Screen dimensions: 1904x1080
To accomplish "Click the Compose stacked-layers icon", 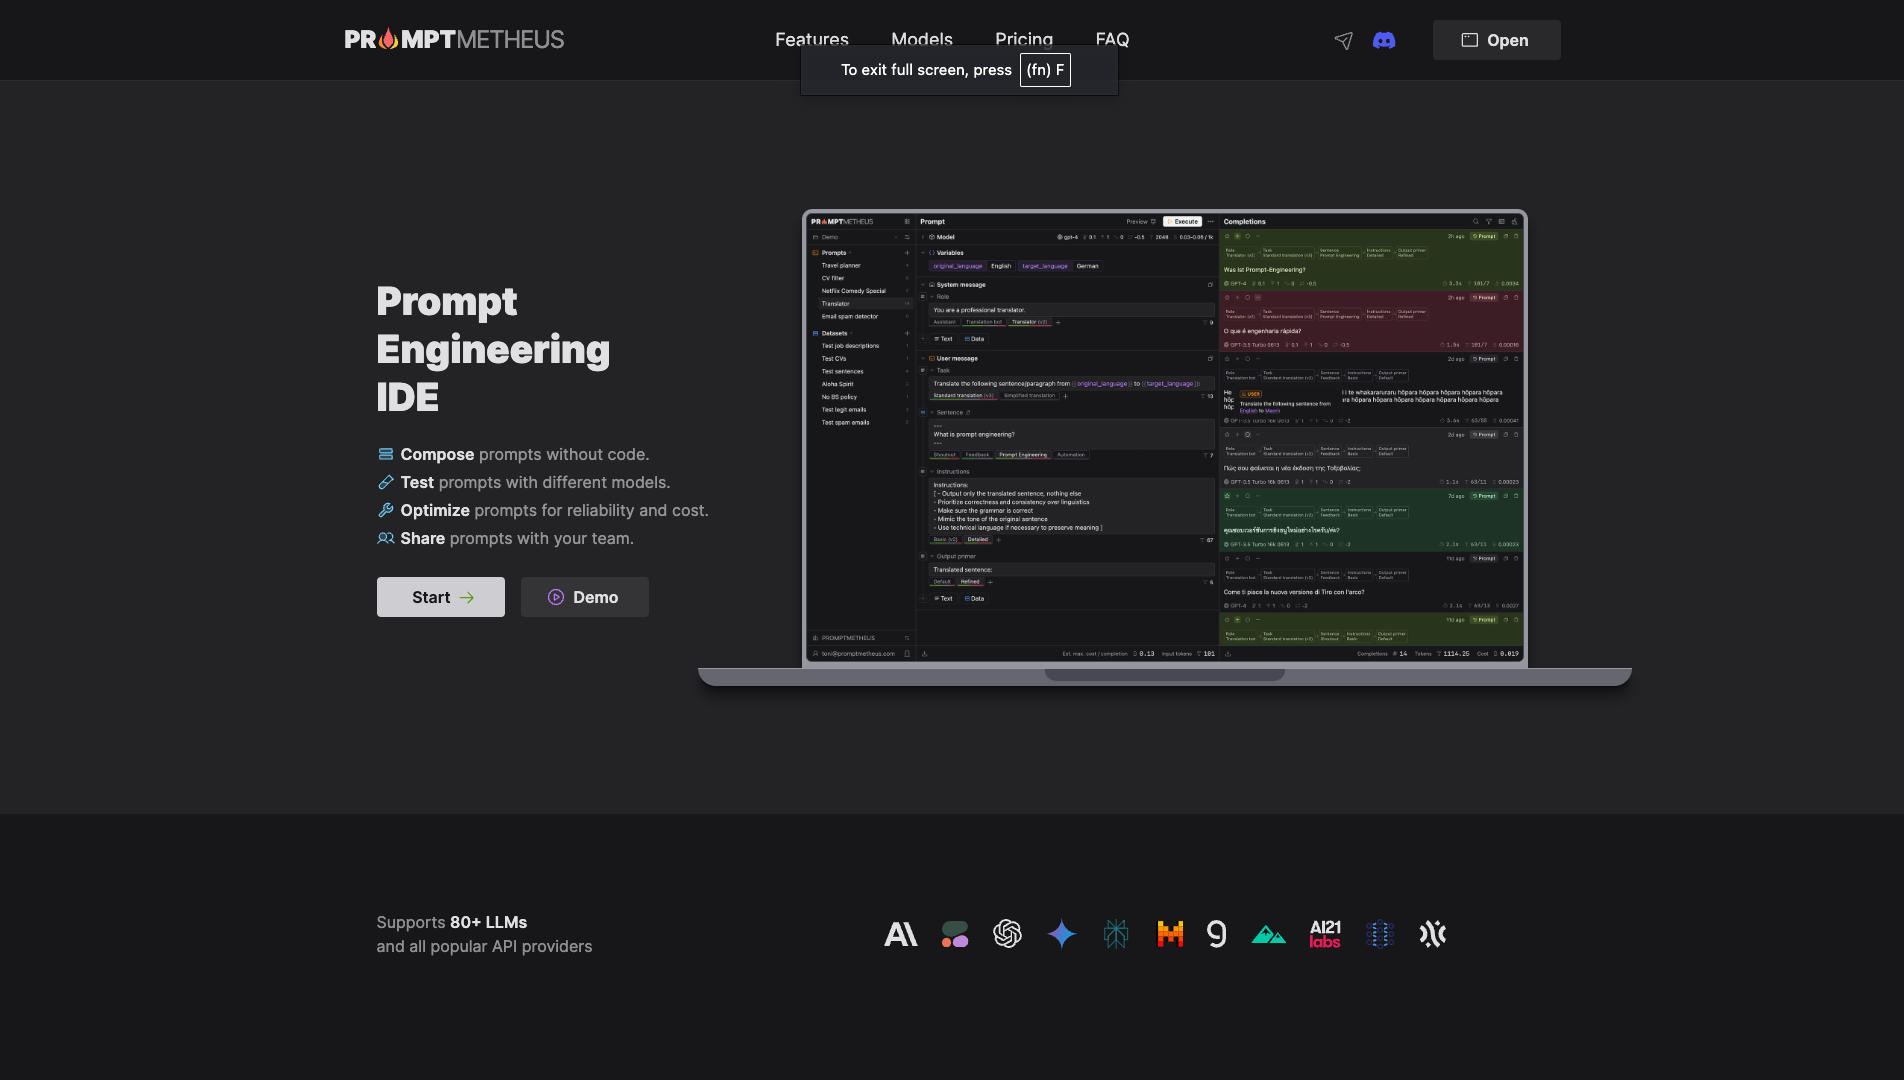I will tap(386, 454).
